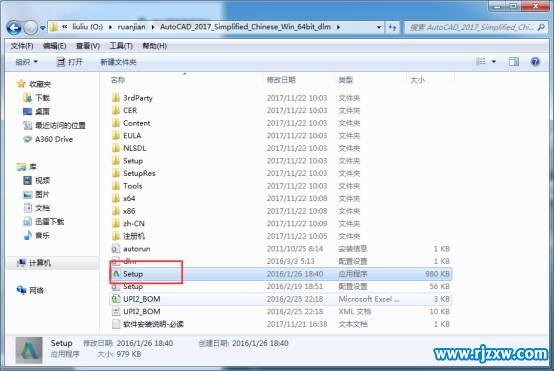
Task: Select the zh-CN folder icon
Action: click(x=116, y=223)
